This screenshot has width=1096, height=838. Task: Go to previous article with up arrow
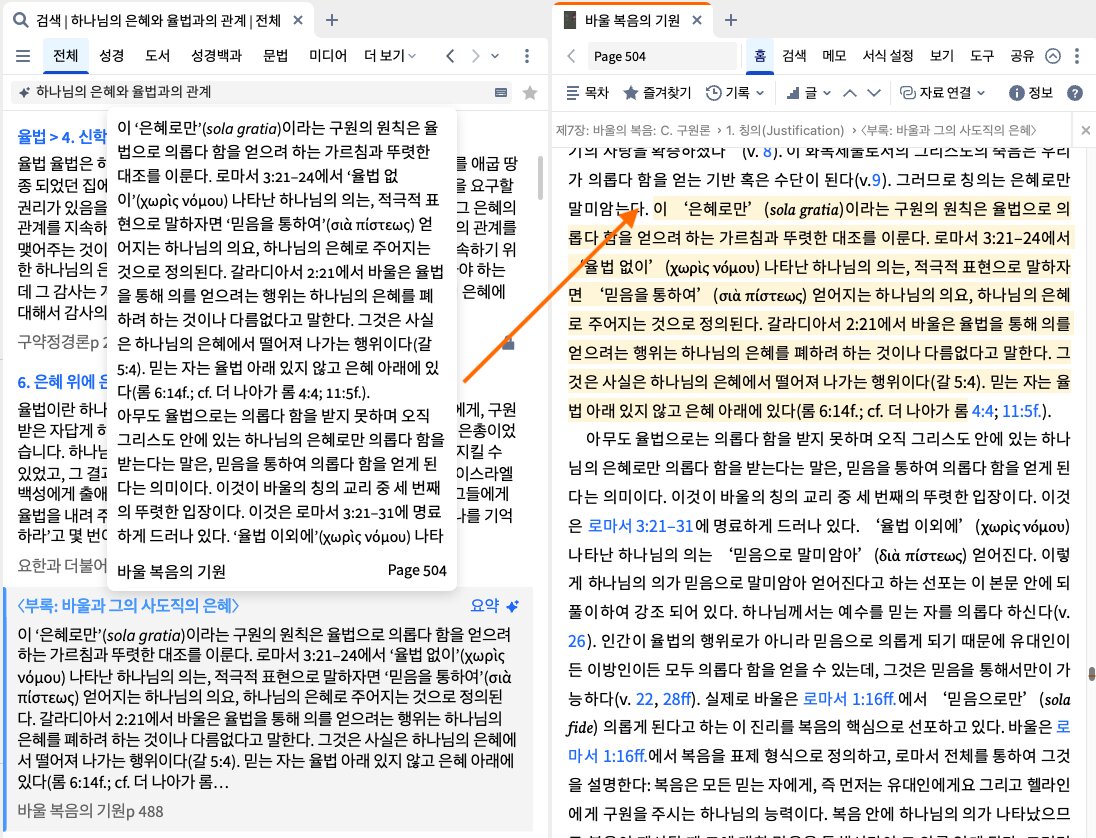point(849,92)
